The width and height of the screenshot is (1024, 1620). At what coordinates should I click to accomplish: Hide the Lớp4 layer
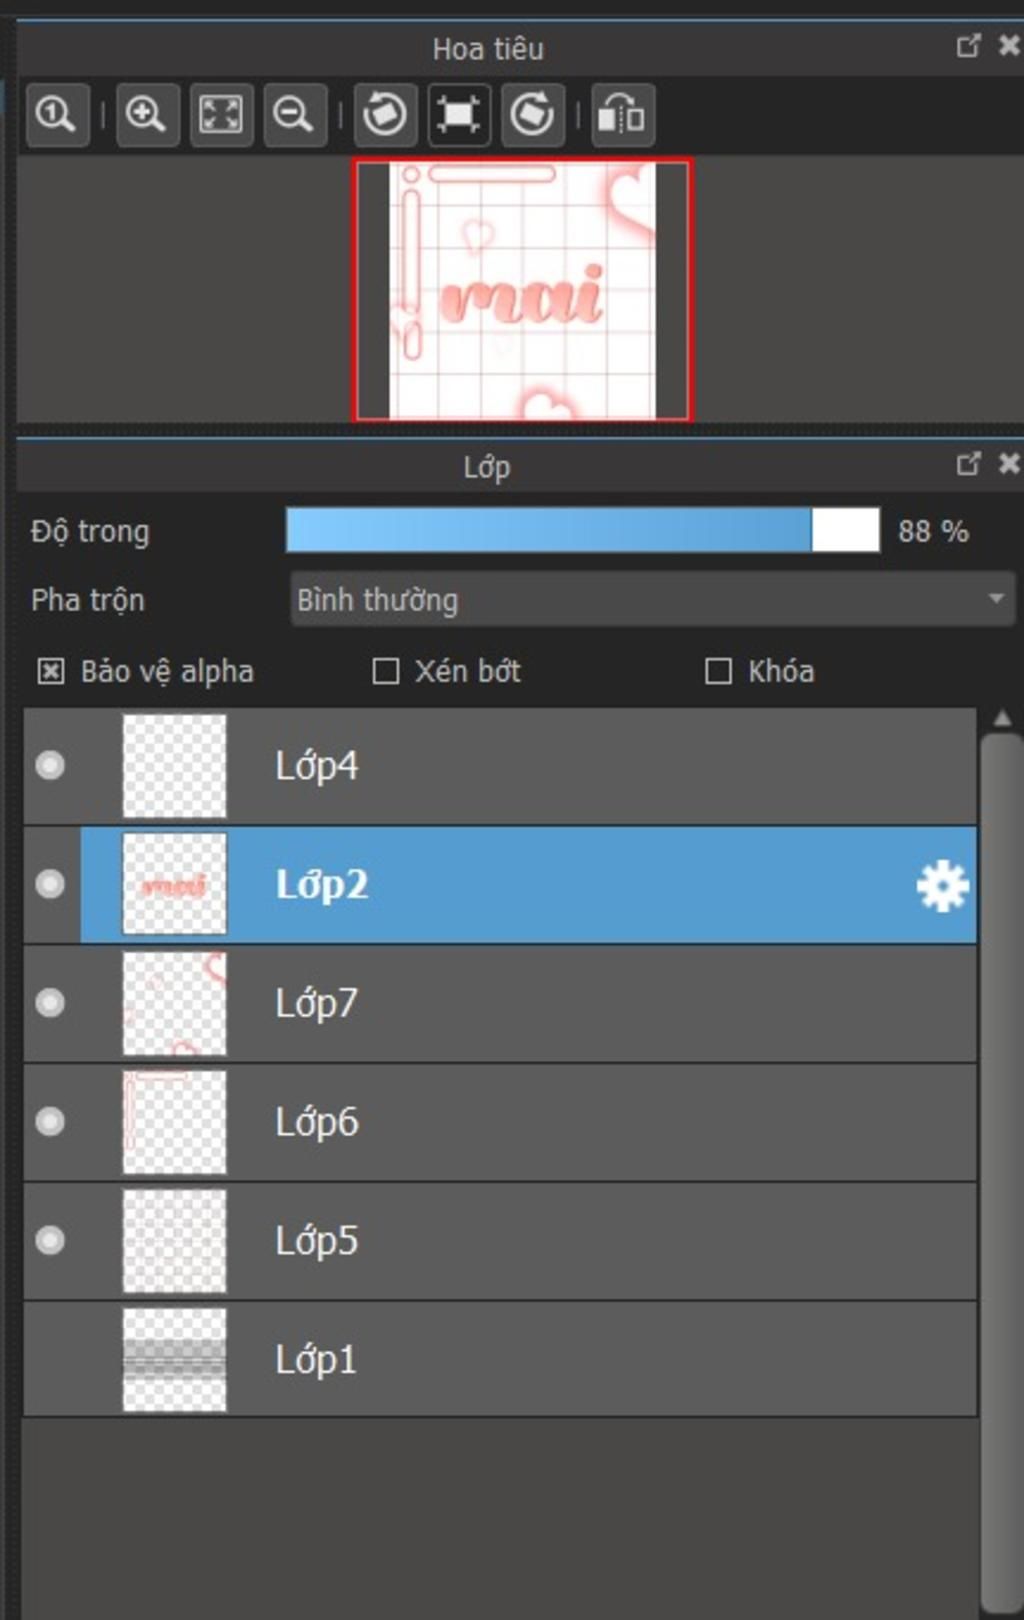click(x=50, y=765)
